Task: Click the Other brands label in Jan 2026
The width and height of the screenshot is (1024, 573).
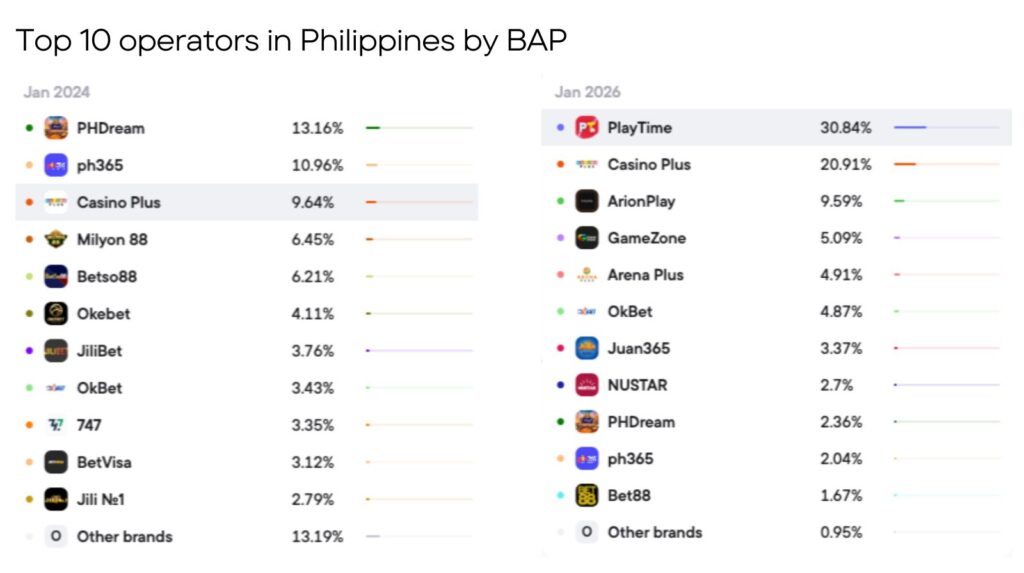Action: tap(654, 532)
